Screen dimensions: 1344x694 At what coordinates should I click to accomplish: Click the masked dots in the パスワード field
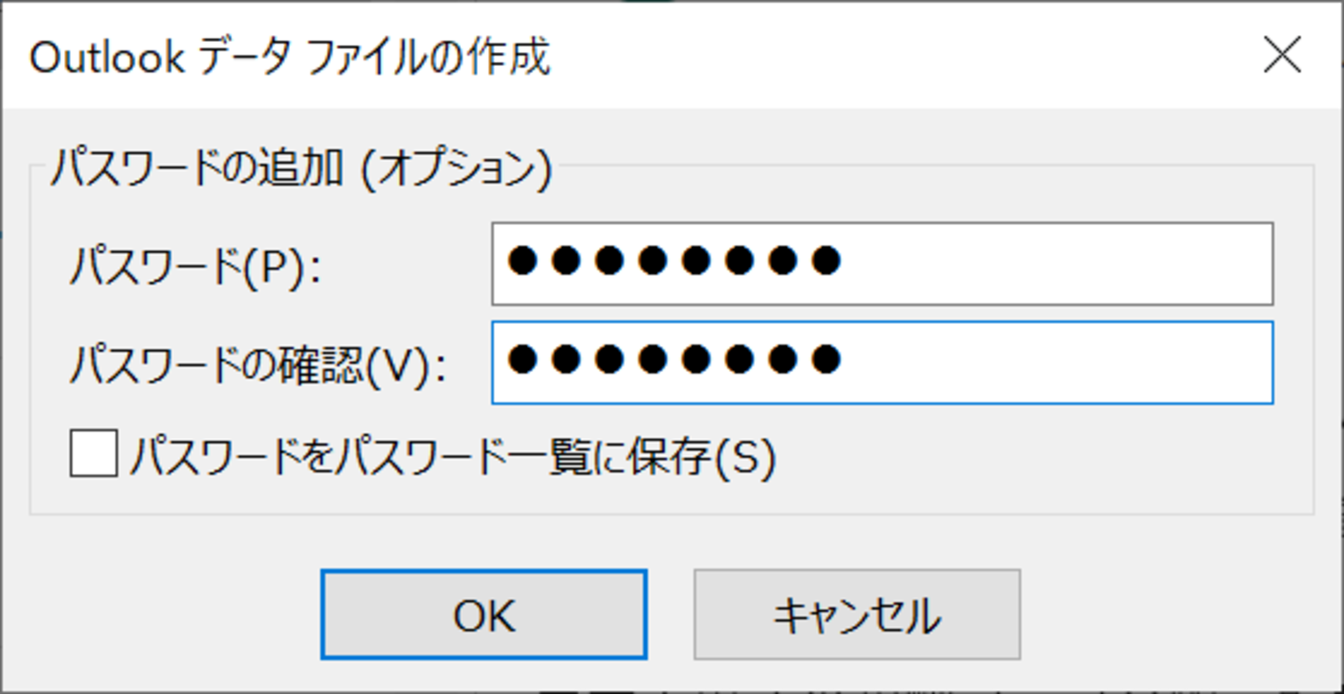pyautogui.click(x=673, y=262)
